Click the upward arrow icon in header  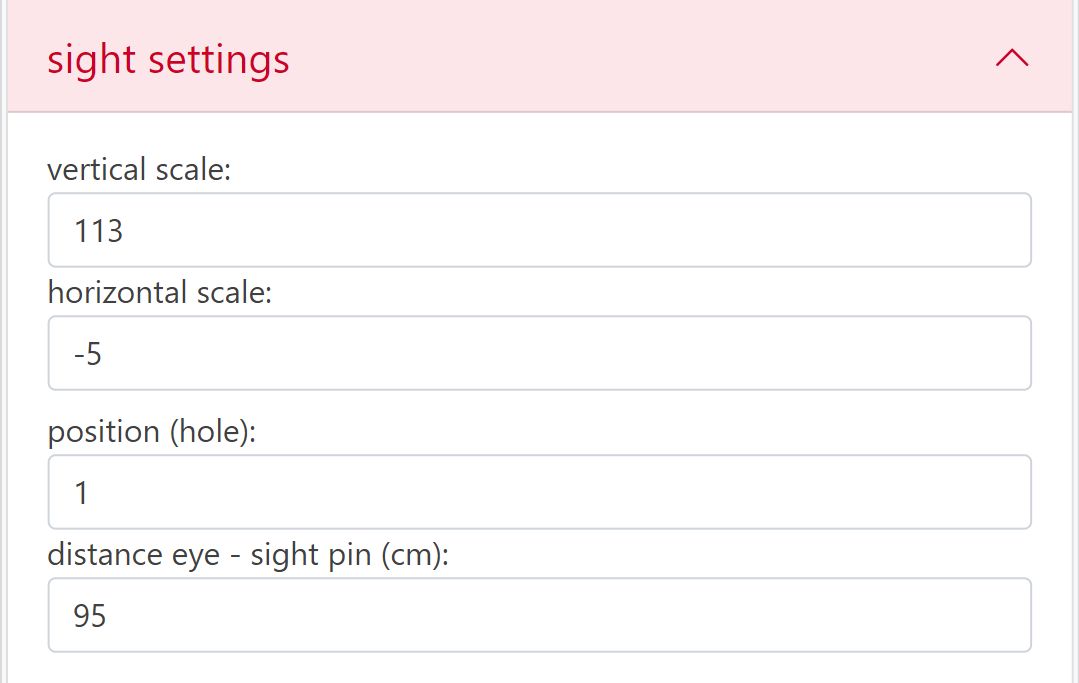click(x=1012, y=58)
